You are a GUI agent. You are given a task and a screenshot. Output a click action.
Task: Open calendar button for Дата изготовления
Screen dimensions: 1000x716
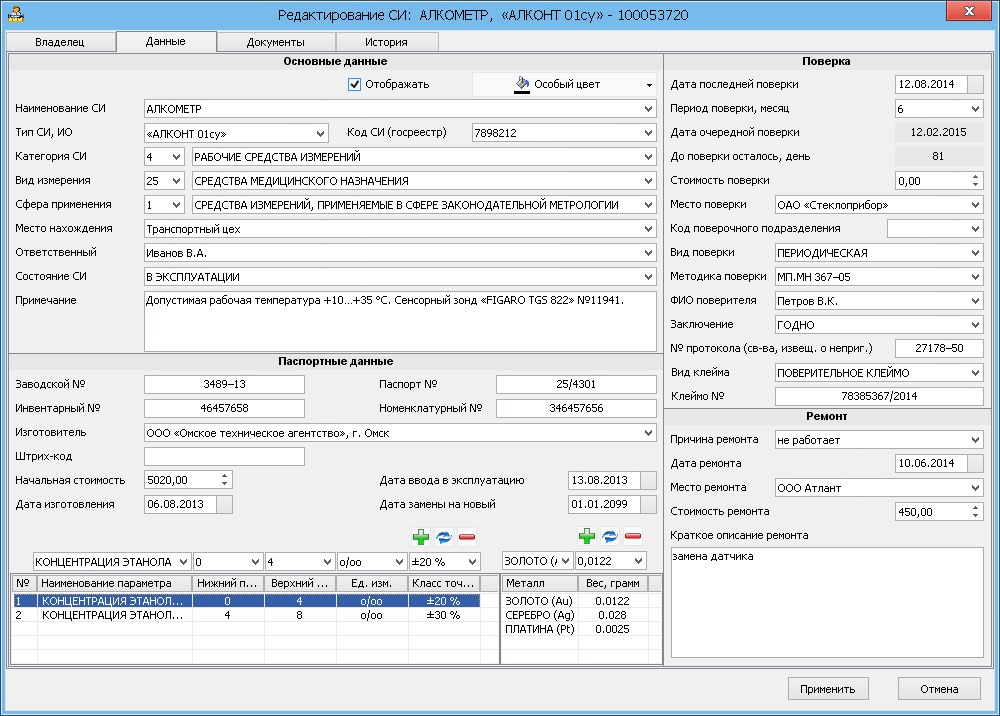click(225, 505)
